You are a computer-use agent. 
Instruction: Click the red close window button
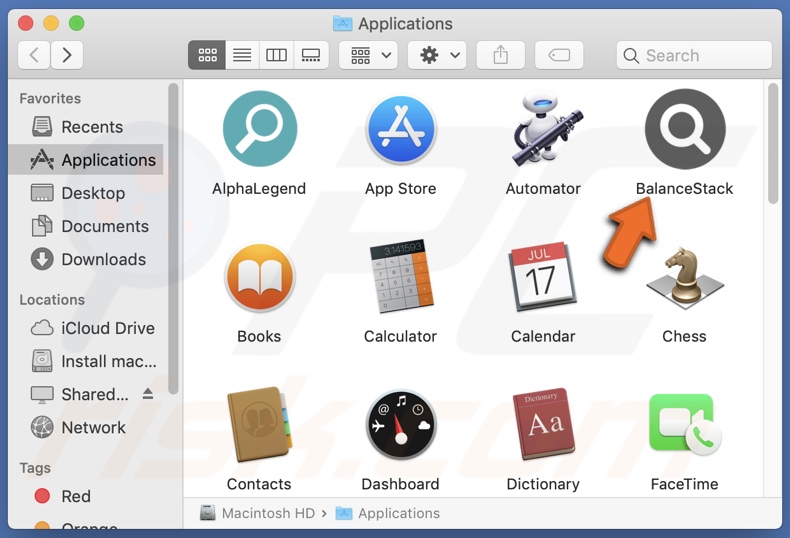26,23
